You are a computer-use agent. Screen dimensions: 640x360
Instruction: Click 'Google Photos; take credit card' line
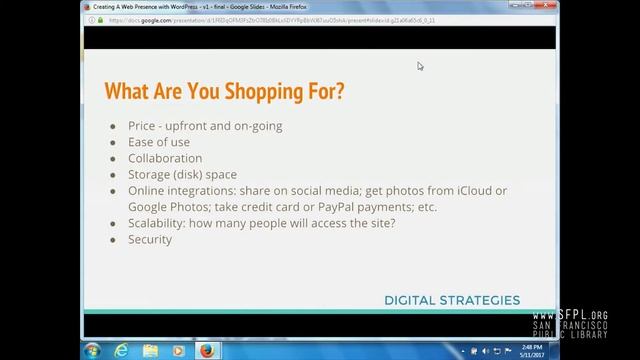pos(282,207)
